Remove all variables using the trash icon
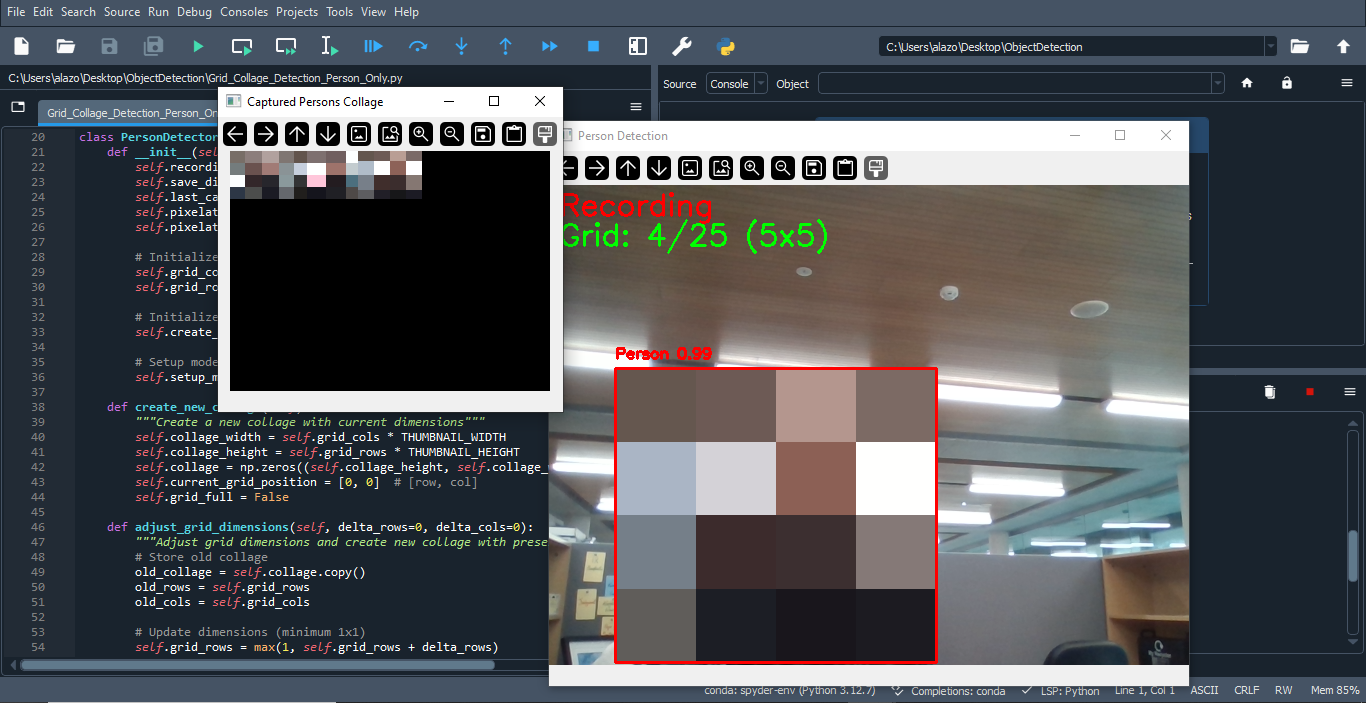The image size is (1366, 703). (1270, 391)
